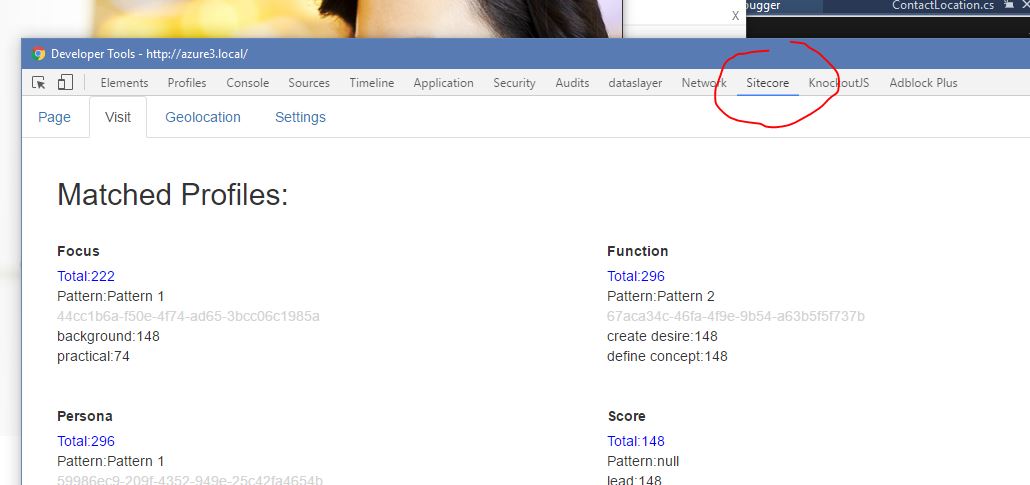Open the Page sub-tab
The image size is (1030, 485).
pos(55,117)
